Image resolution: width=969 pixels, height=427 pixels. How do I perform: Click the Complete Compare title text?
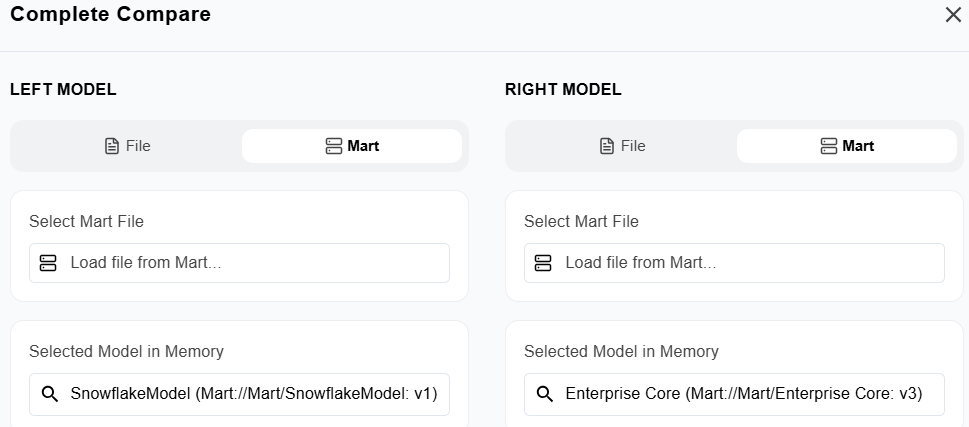[x=111, y=14]
